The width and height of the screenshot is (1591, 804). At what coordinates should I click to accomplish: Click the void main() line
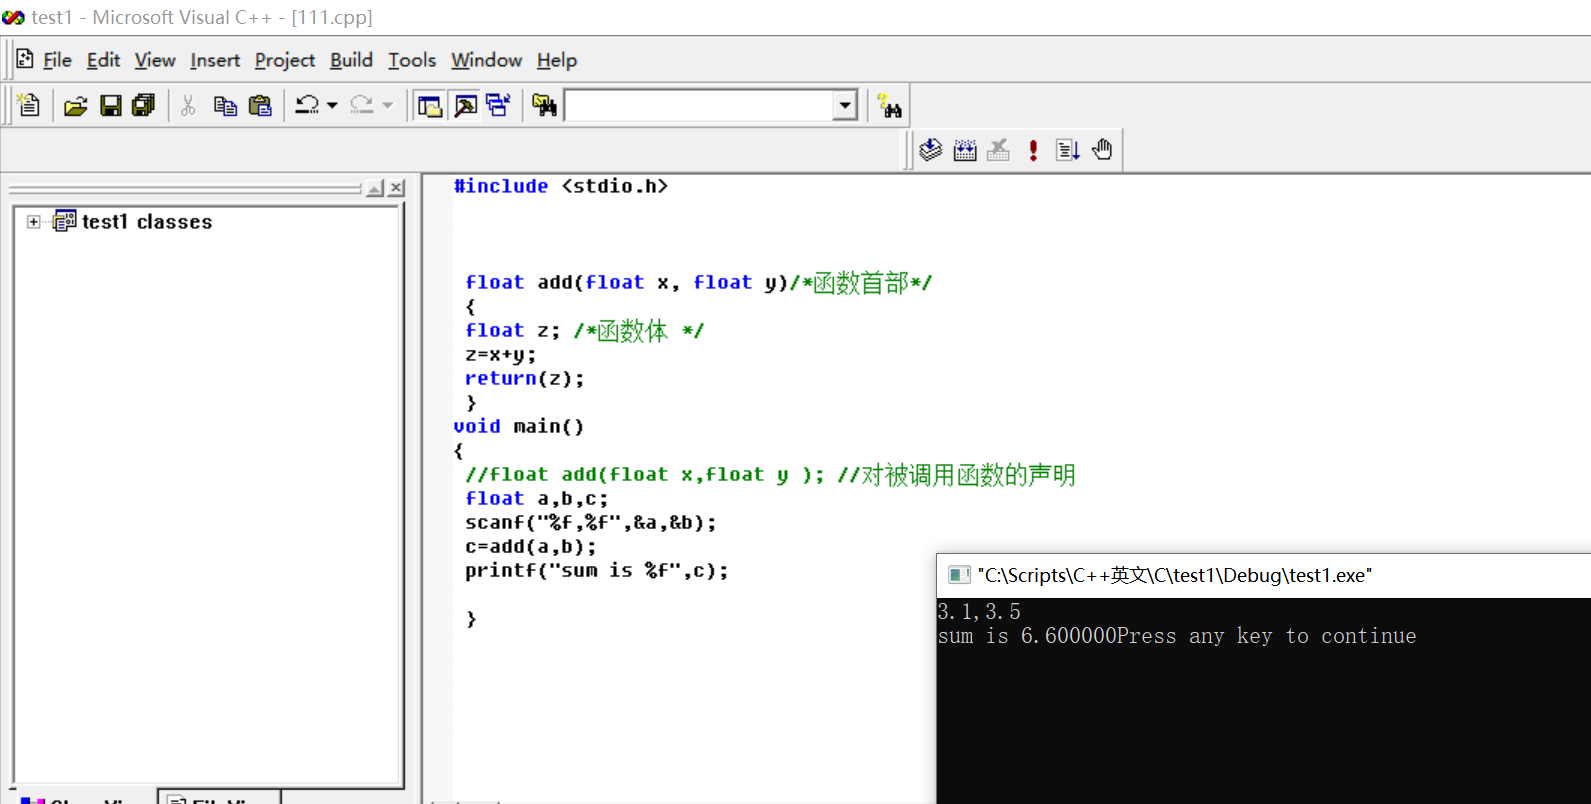(518, 427)
